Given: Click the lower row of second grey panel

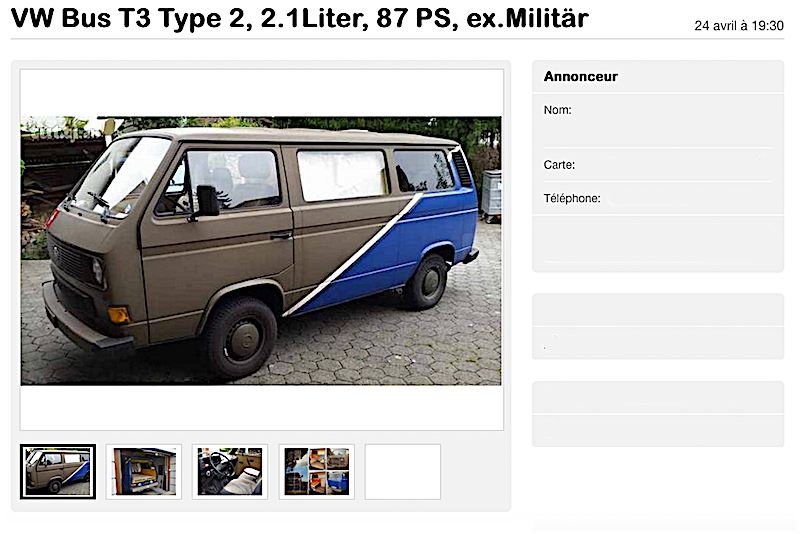Looking at the screenshot, I should (658, 343).
